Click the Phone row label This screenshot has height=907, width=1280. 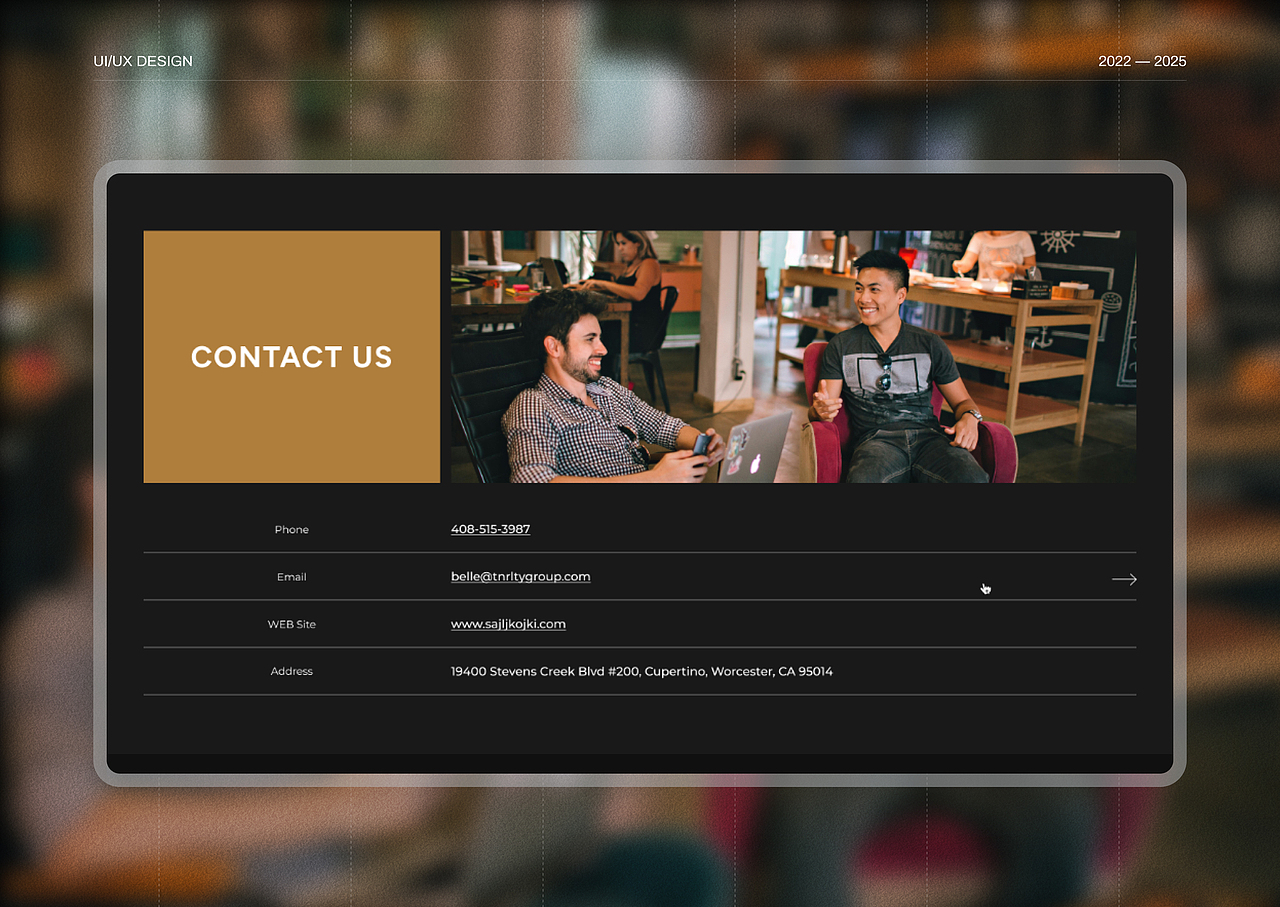tap(292, 529)
